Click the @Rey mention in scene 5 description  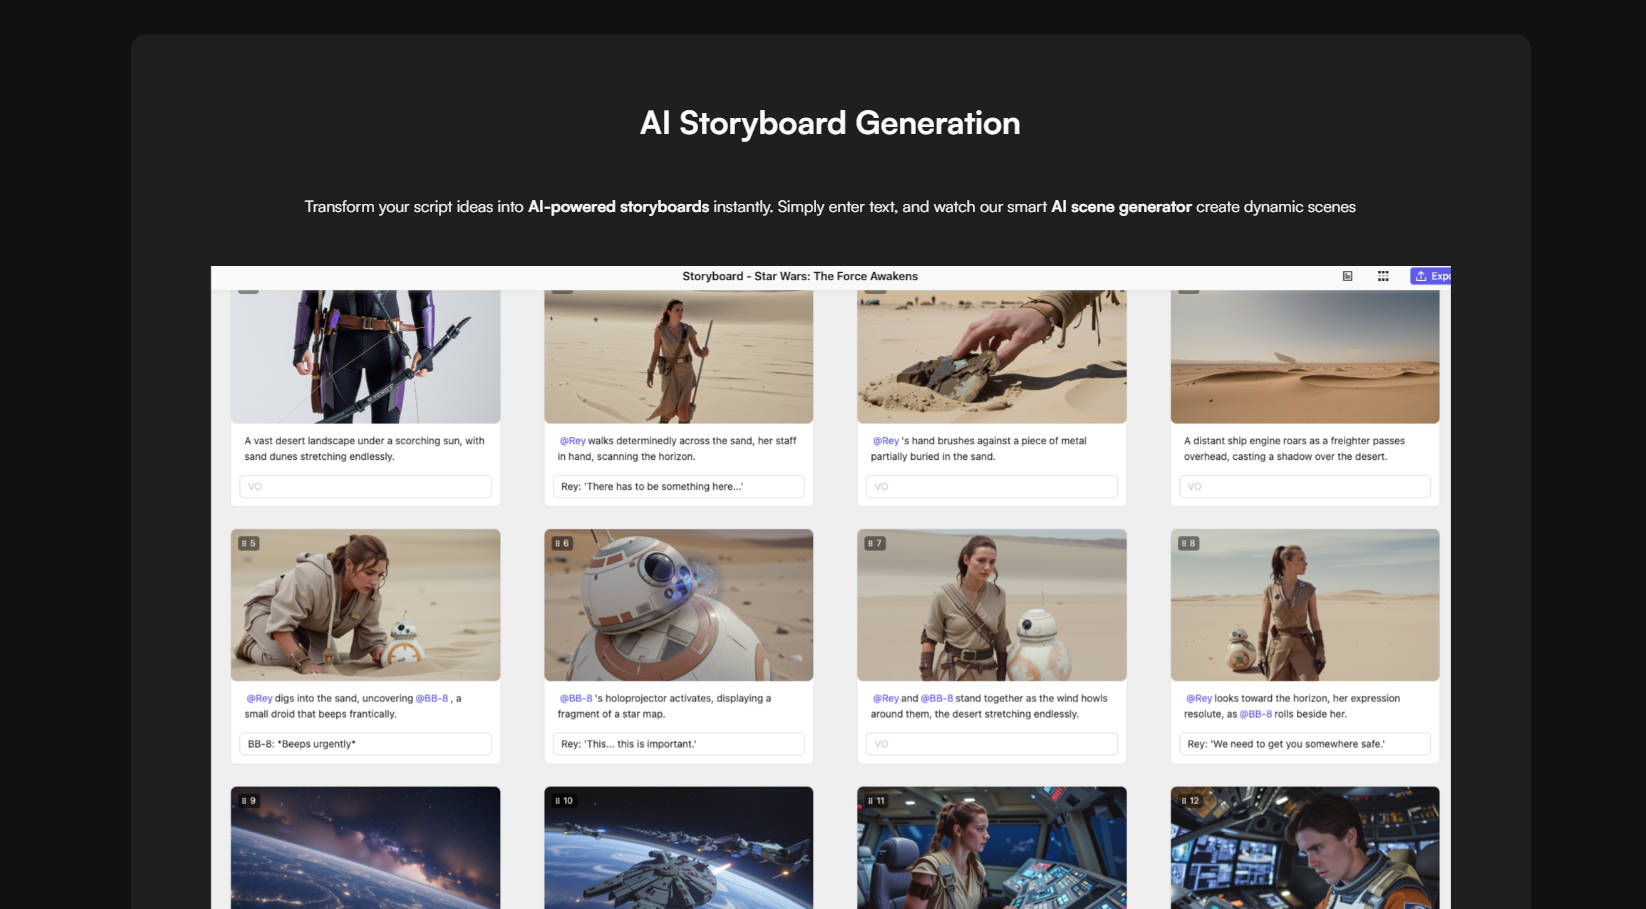click(x=259, y=698)
